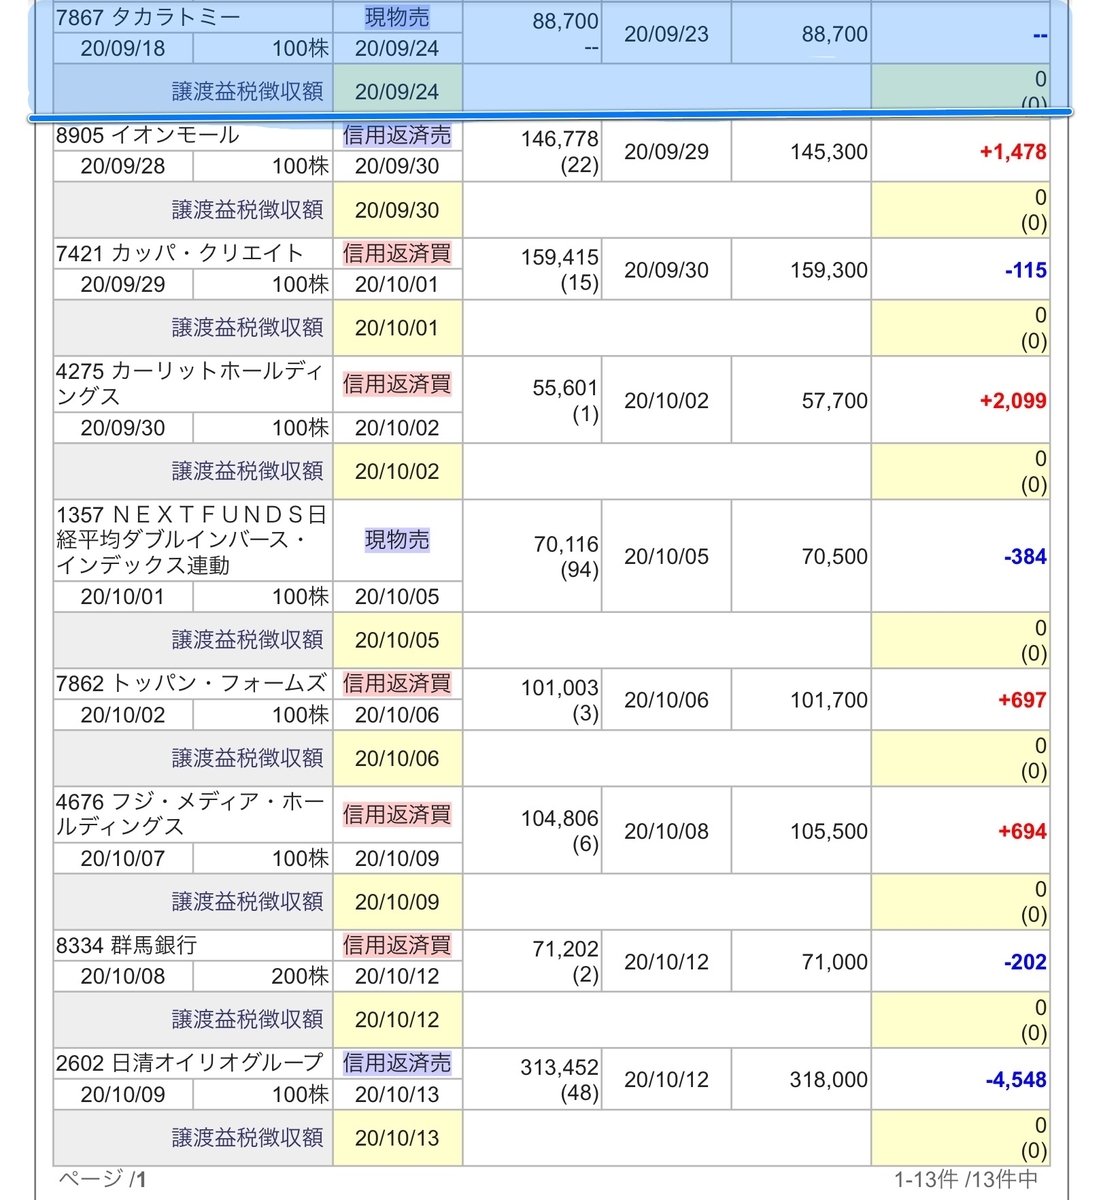Select the +697 profit value
This screenshot has height=1200, width=1101.
tap(1022, 700)
